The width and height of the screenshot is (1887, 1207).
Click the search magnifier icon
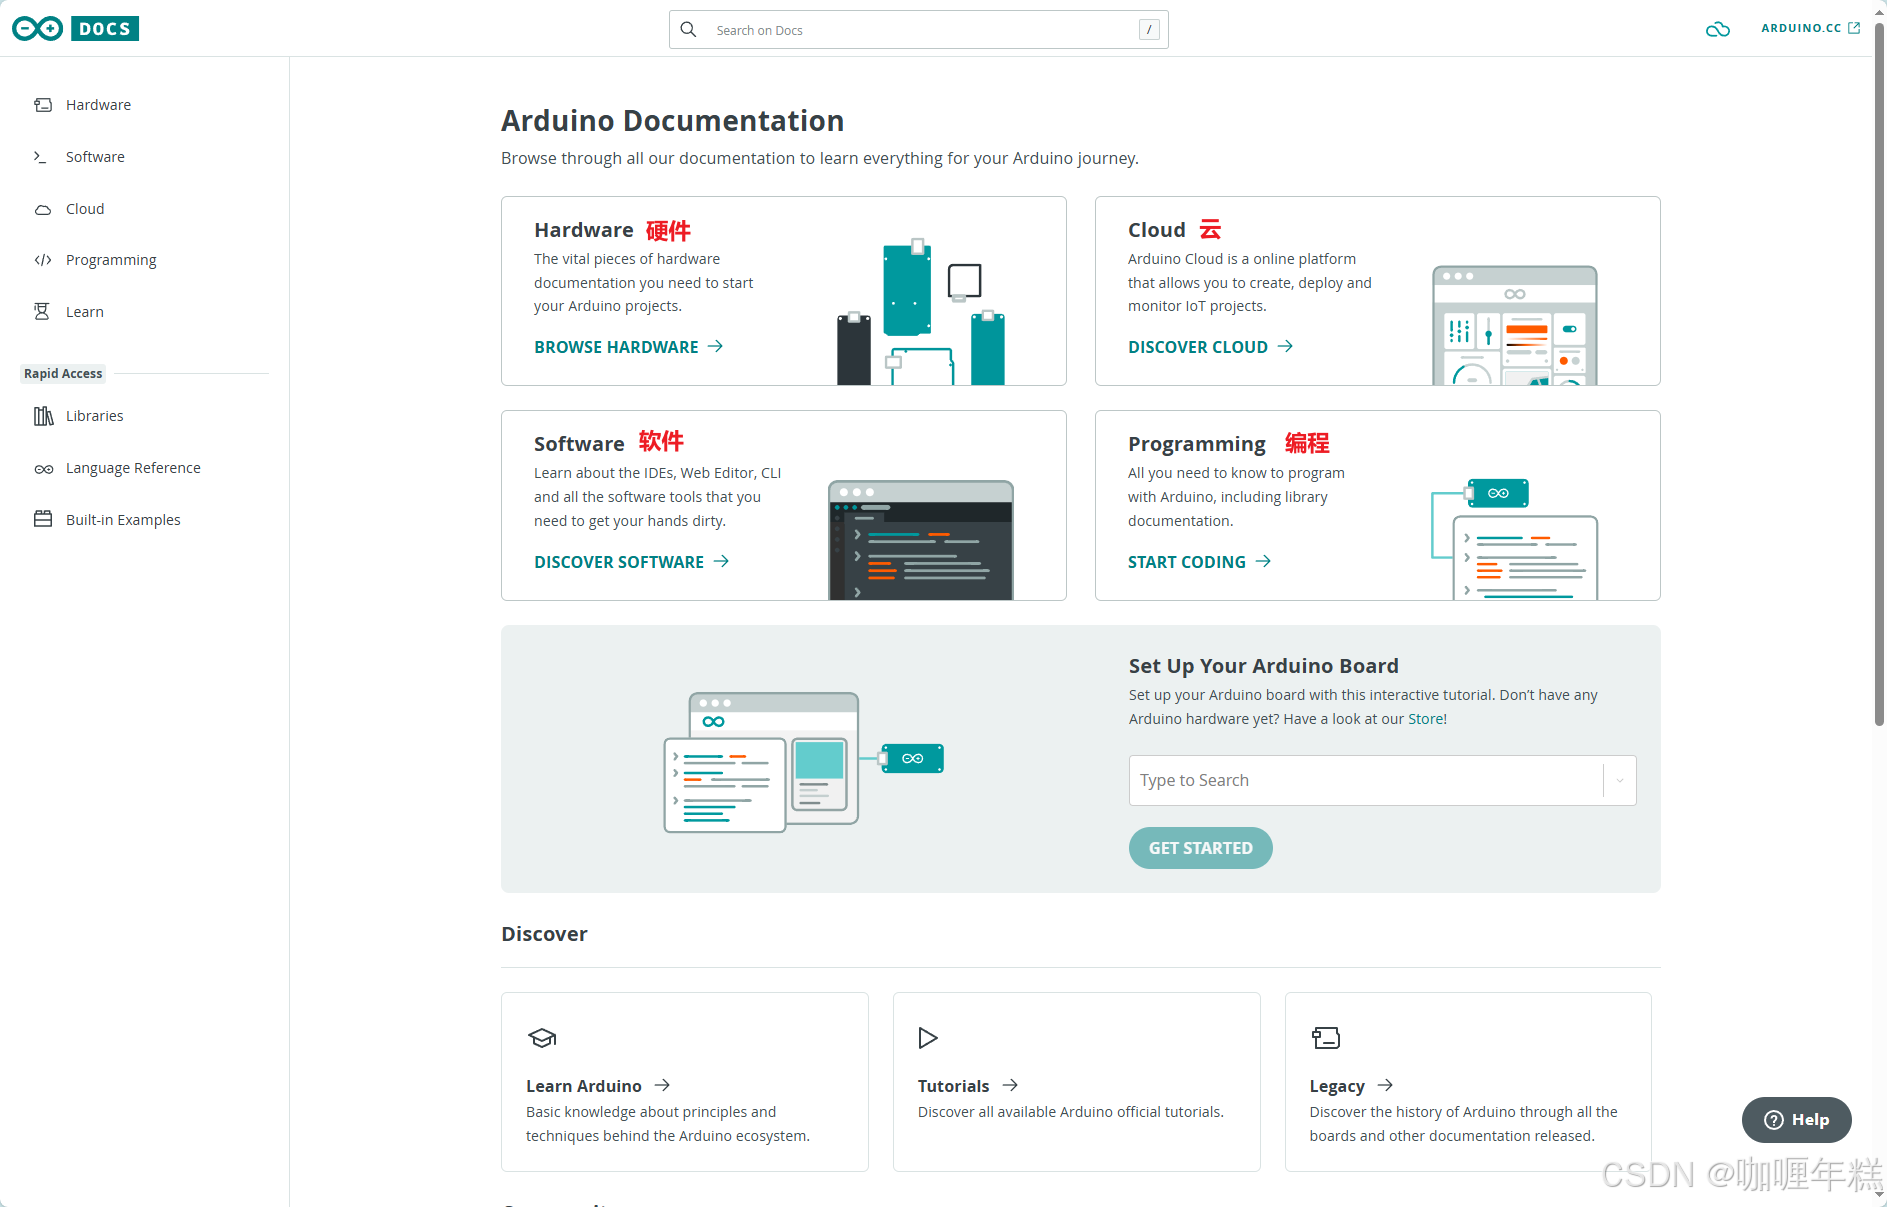(x=688, y=30)
